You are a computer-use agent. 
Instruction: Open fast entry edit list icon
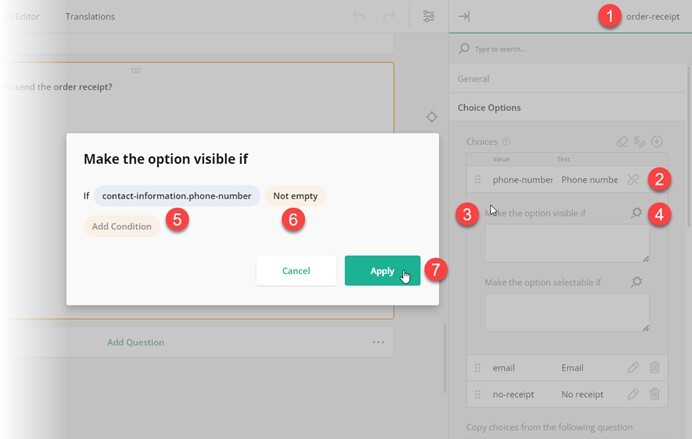(639, 142)
